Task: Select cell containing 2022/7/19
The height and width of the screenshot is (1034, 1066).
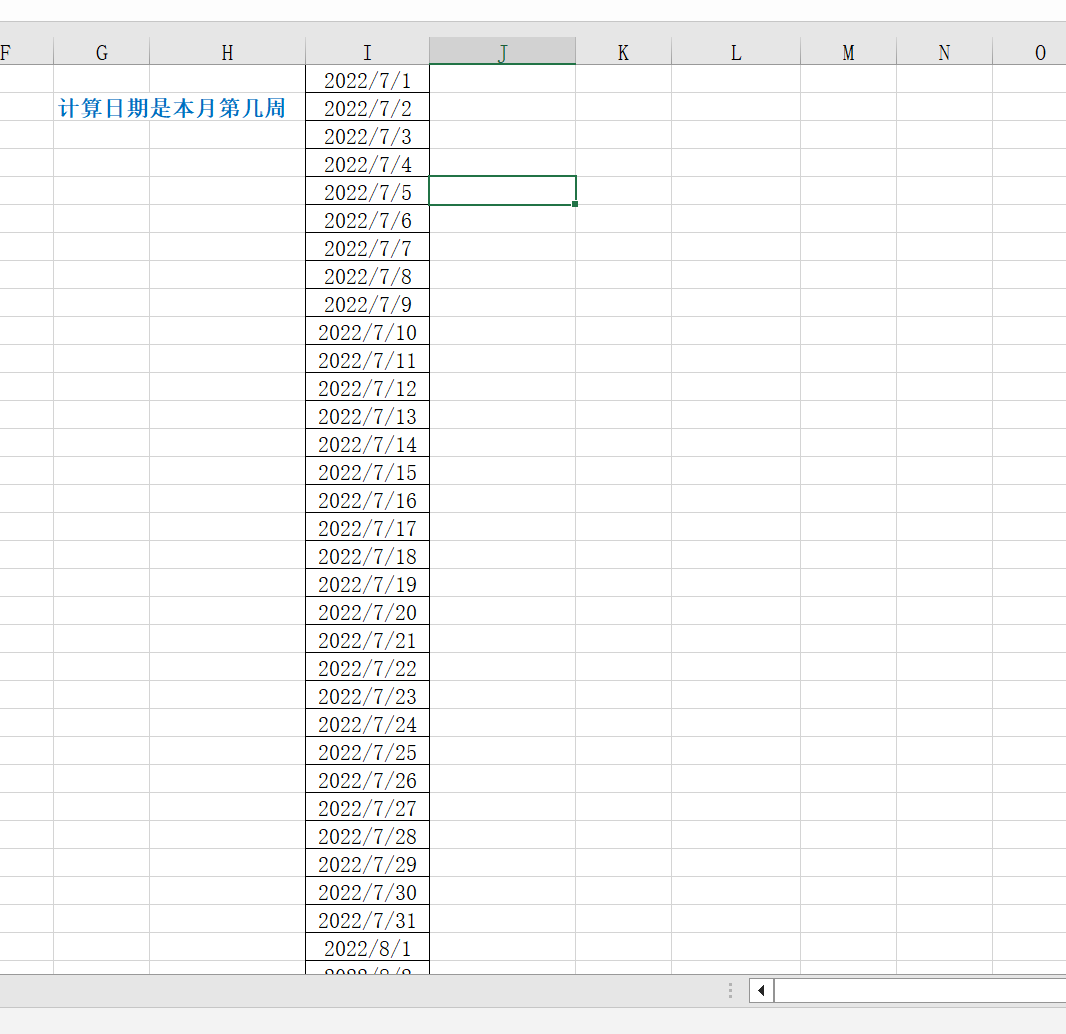Action: click(x=367, y=583)
